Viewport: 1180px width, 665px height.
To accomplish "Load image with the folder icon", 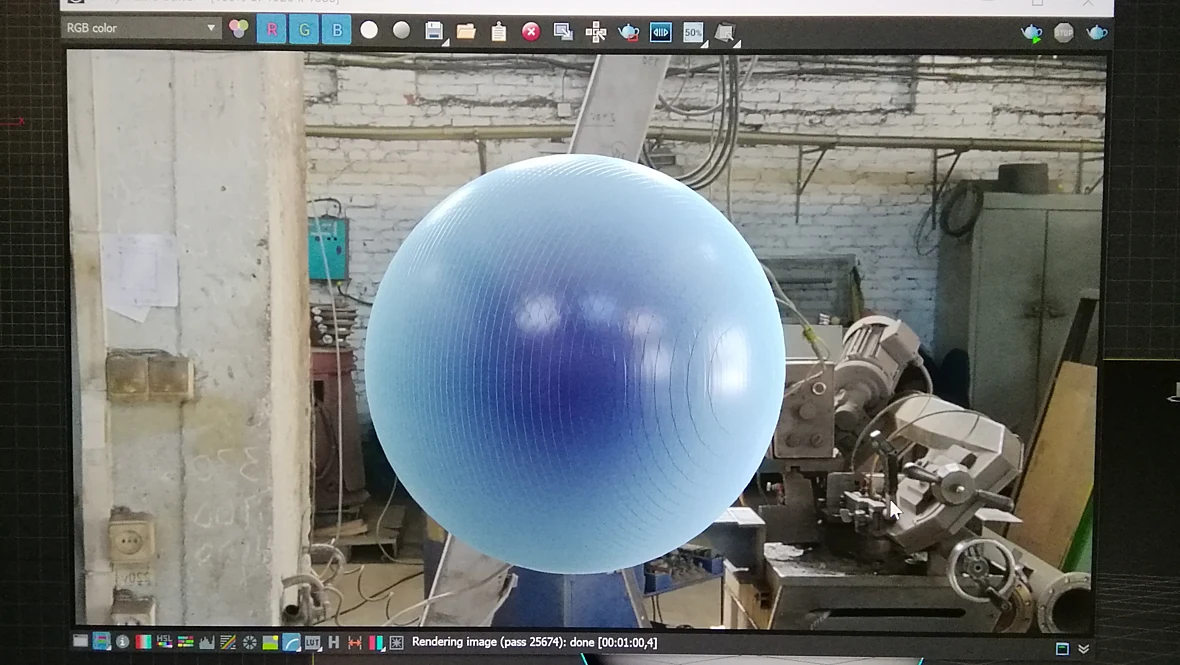I will coord(466,31).
